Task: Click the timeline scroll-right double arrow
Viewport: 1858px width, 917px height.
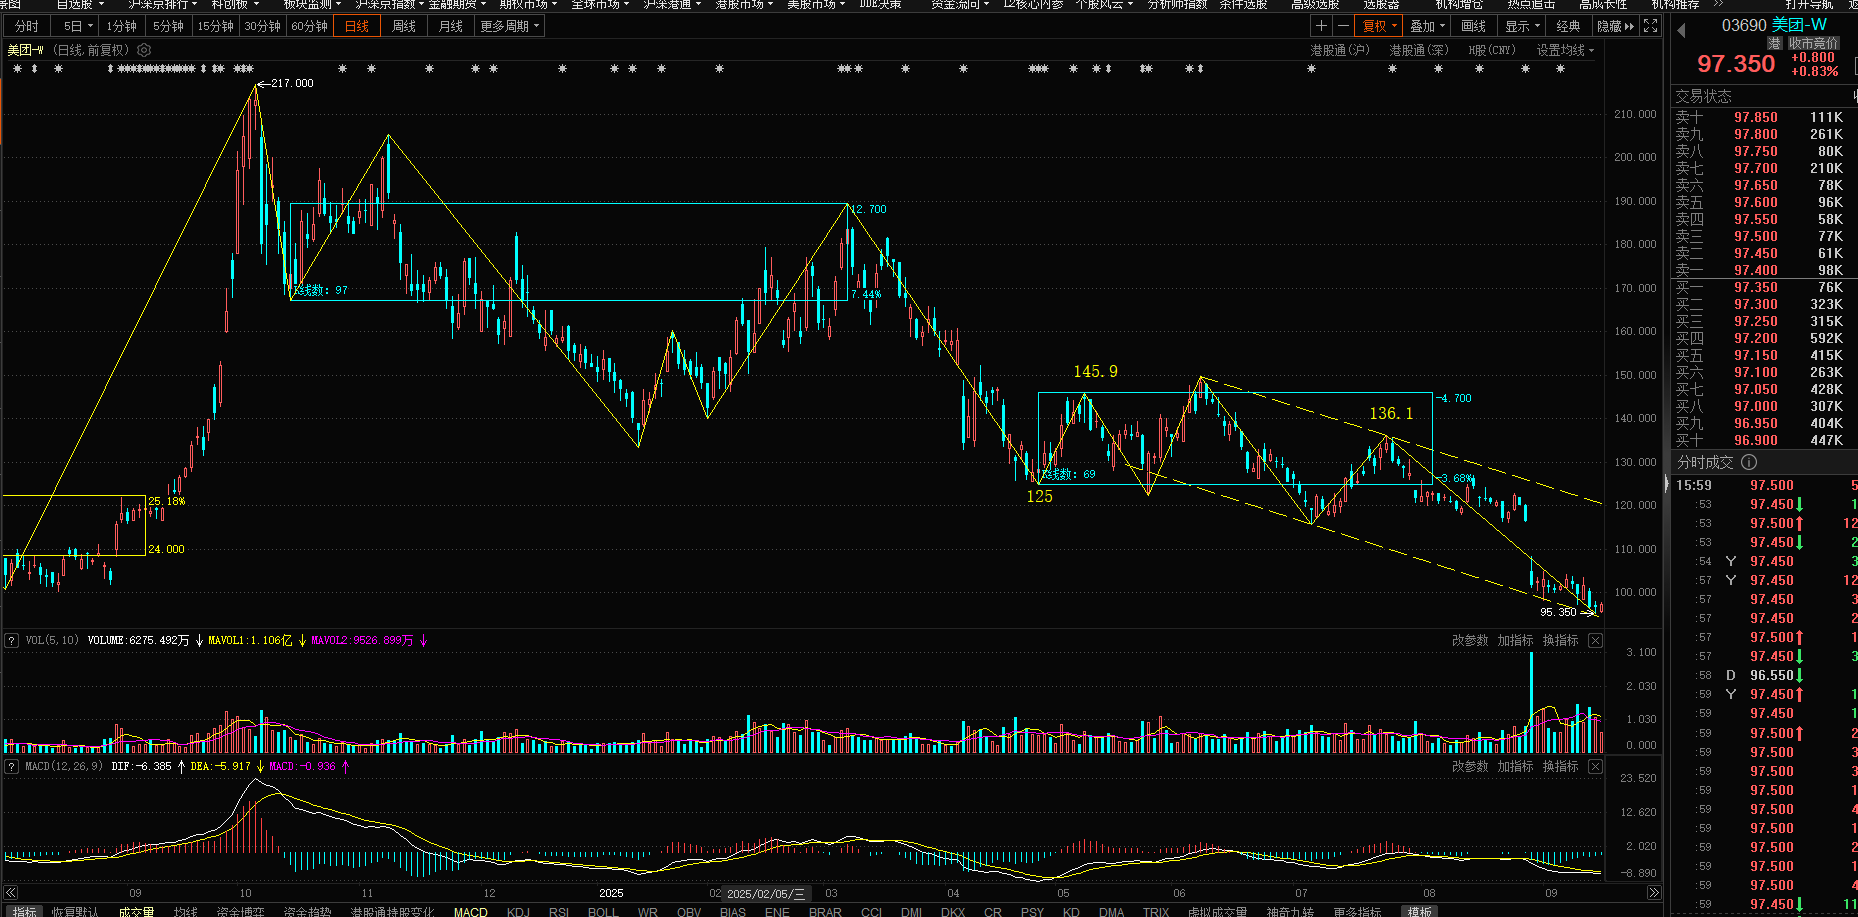Action: click(1653, 893)
